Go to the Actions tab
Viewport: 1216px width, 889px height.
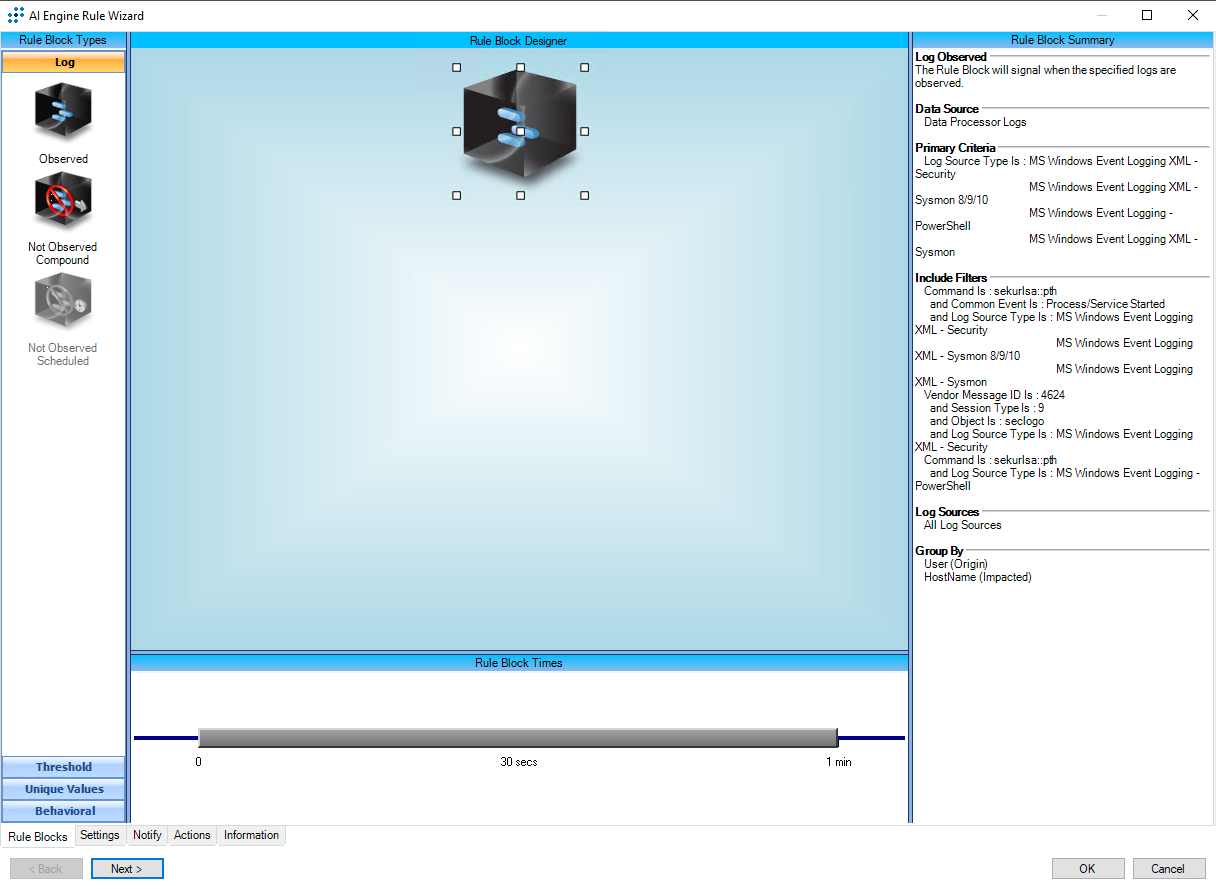point(192,835)
